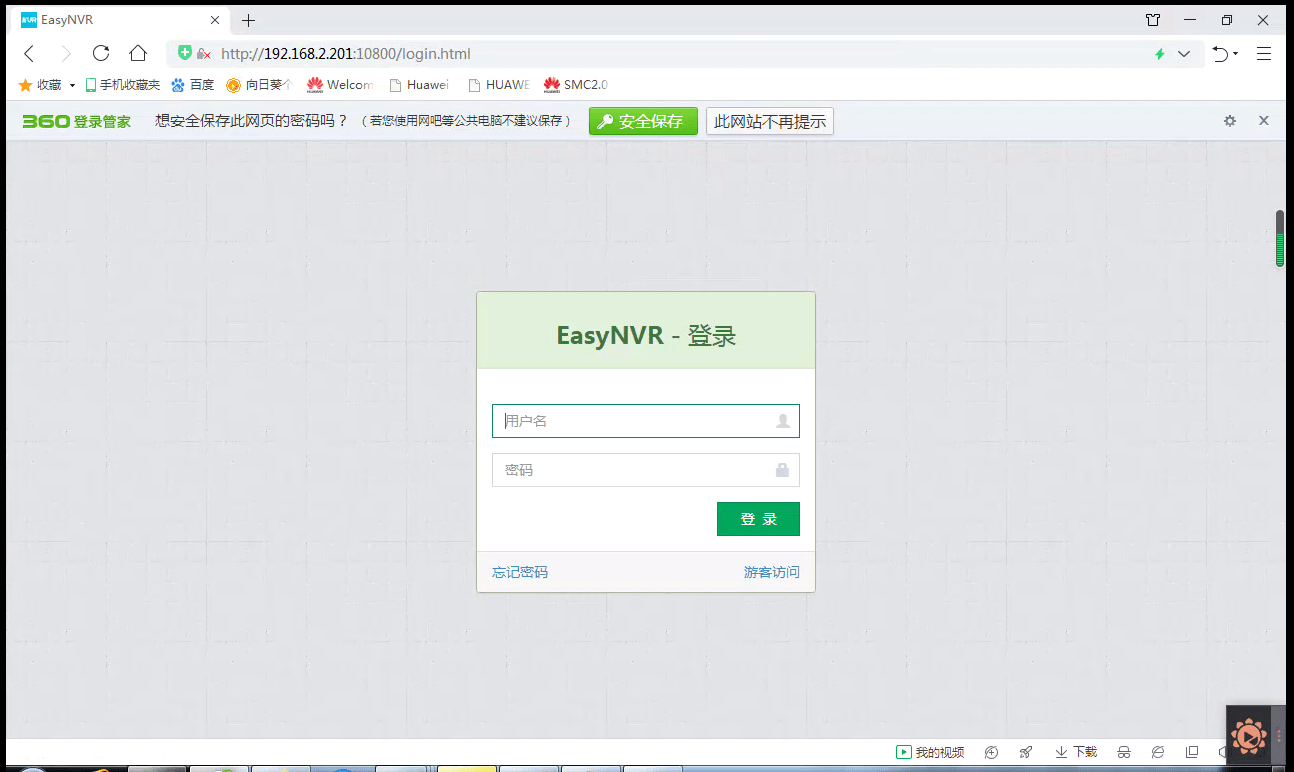Open the SMC2.0 bookmark
This screenshot has width=1294, height=772.
(x=576, y=85)
